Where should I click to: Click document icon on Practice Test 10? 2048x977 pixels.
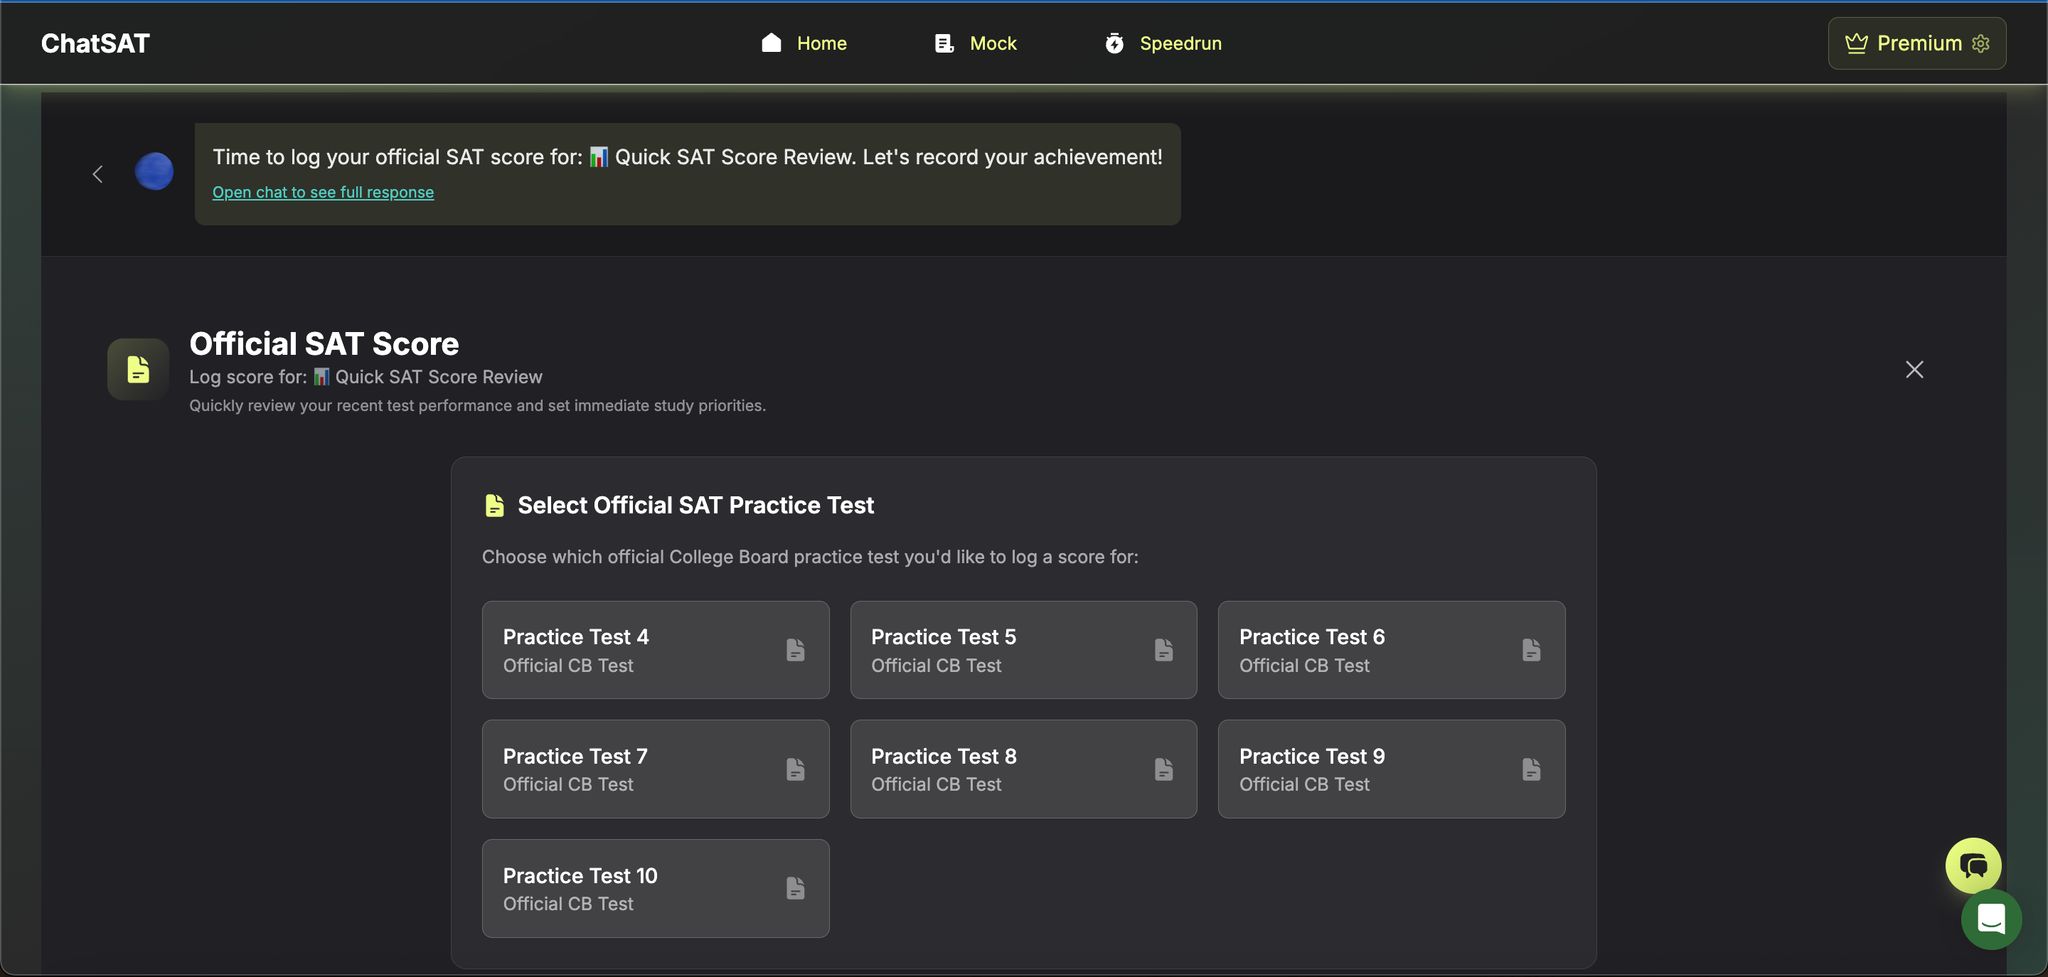[x=795, y=888]
